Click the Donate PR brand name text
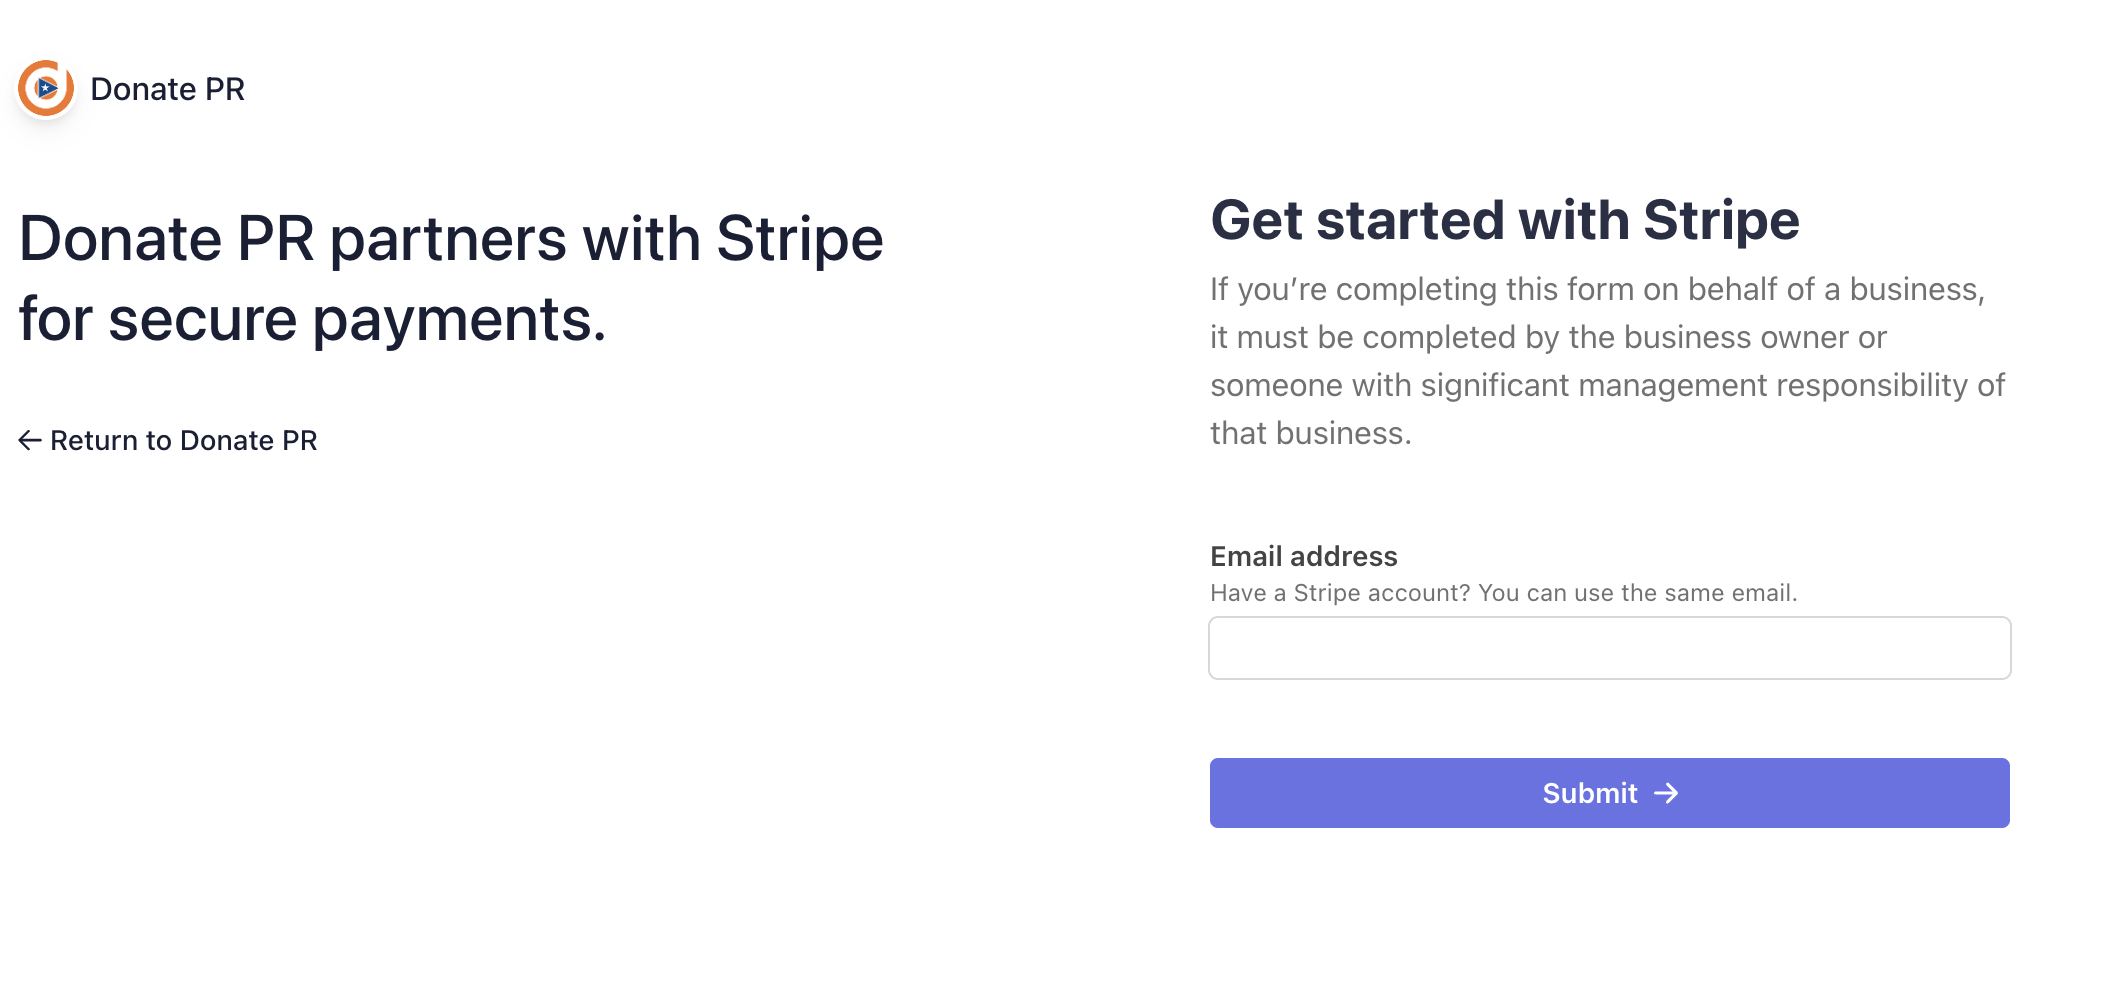 167,89
